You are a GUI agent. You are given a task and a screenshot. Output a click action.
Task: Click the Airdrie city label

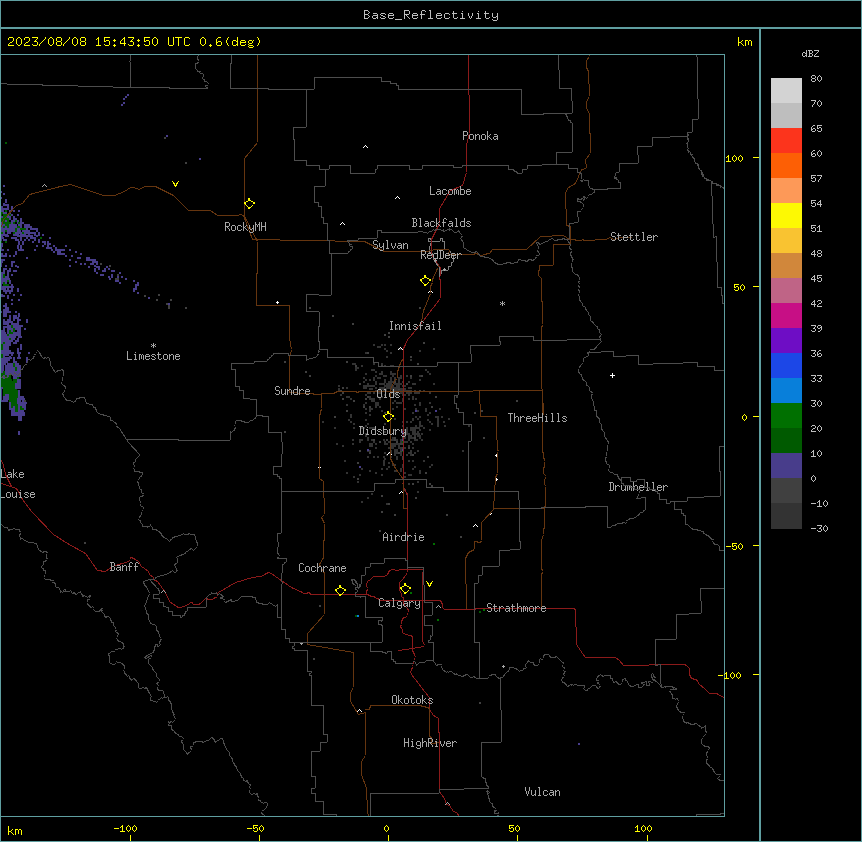pos(404,537)
